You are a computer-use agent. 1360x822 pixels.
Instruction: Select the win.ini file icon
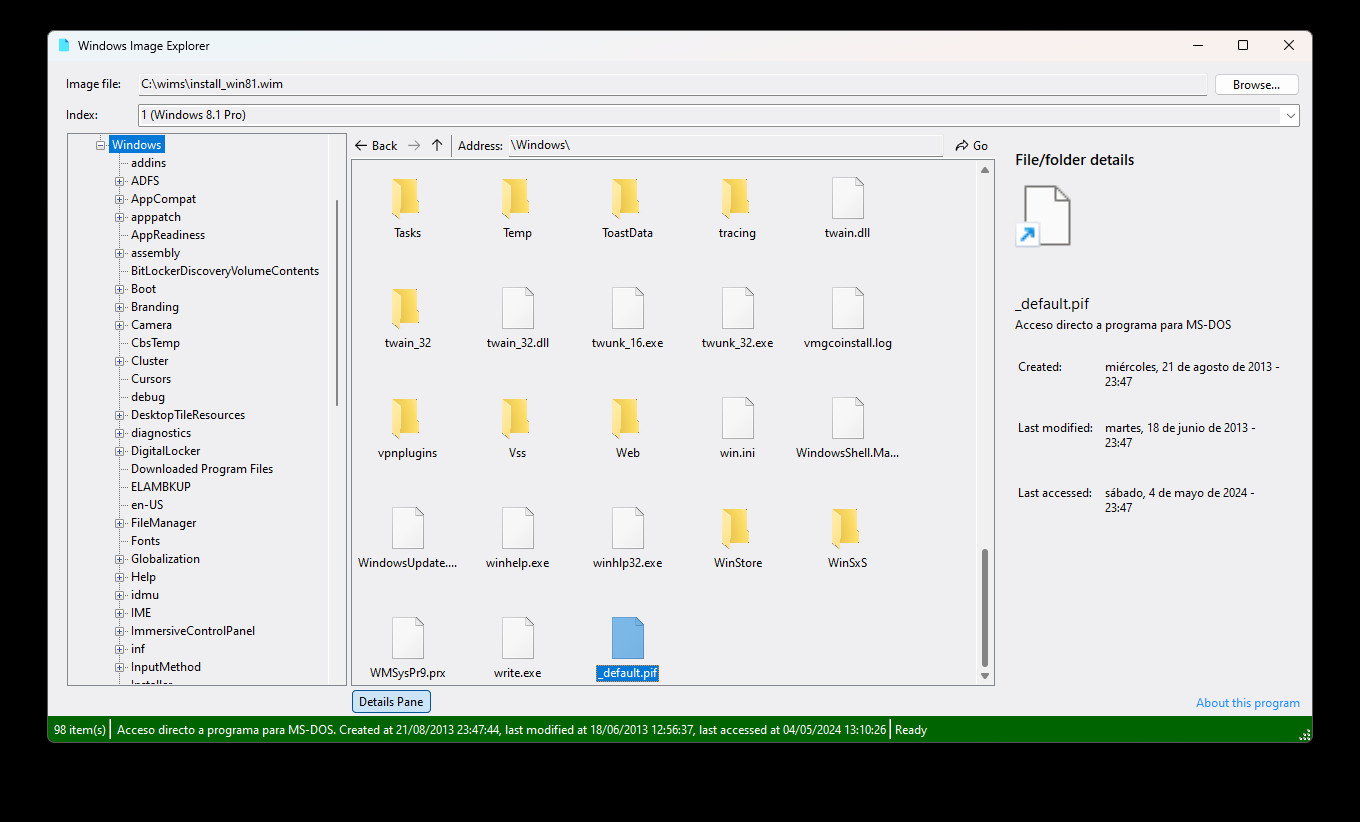click(x=736, y=418)
